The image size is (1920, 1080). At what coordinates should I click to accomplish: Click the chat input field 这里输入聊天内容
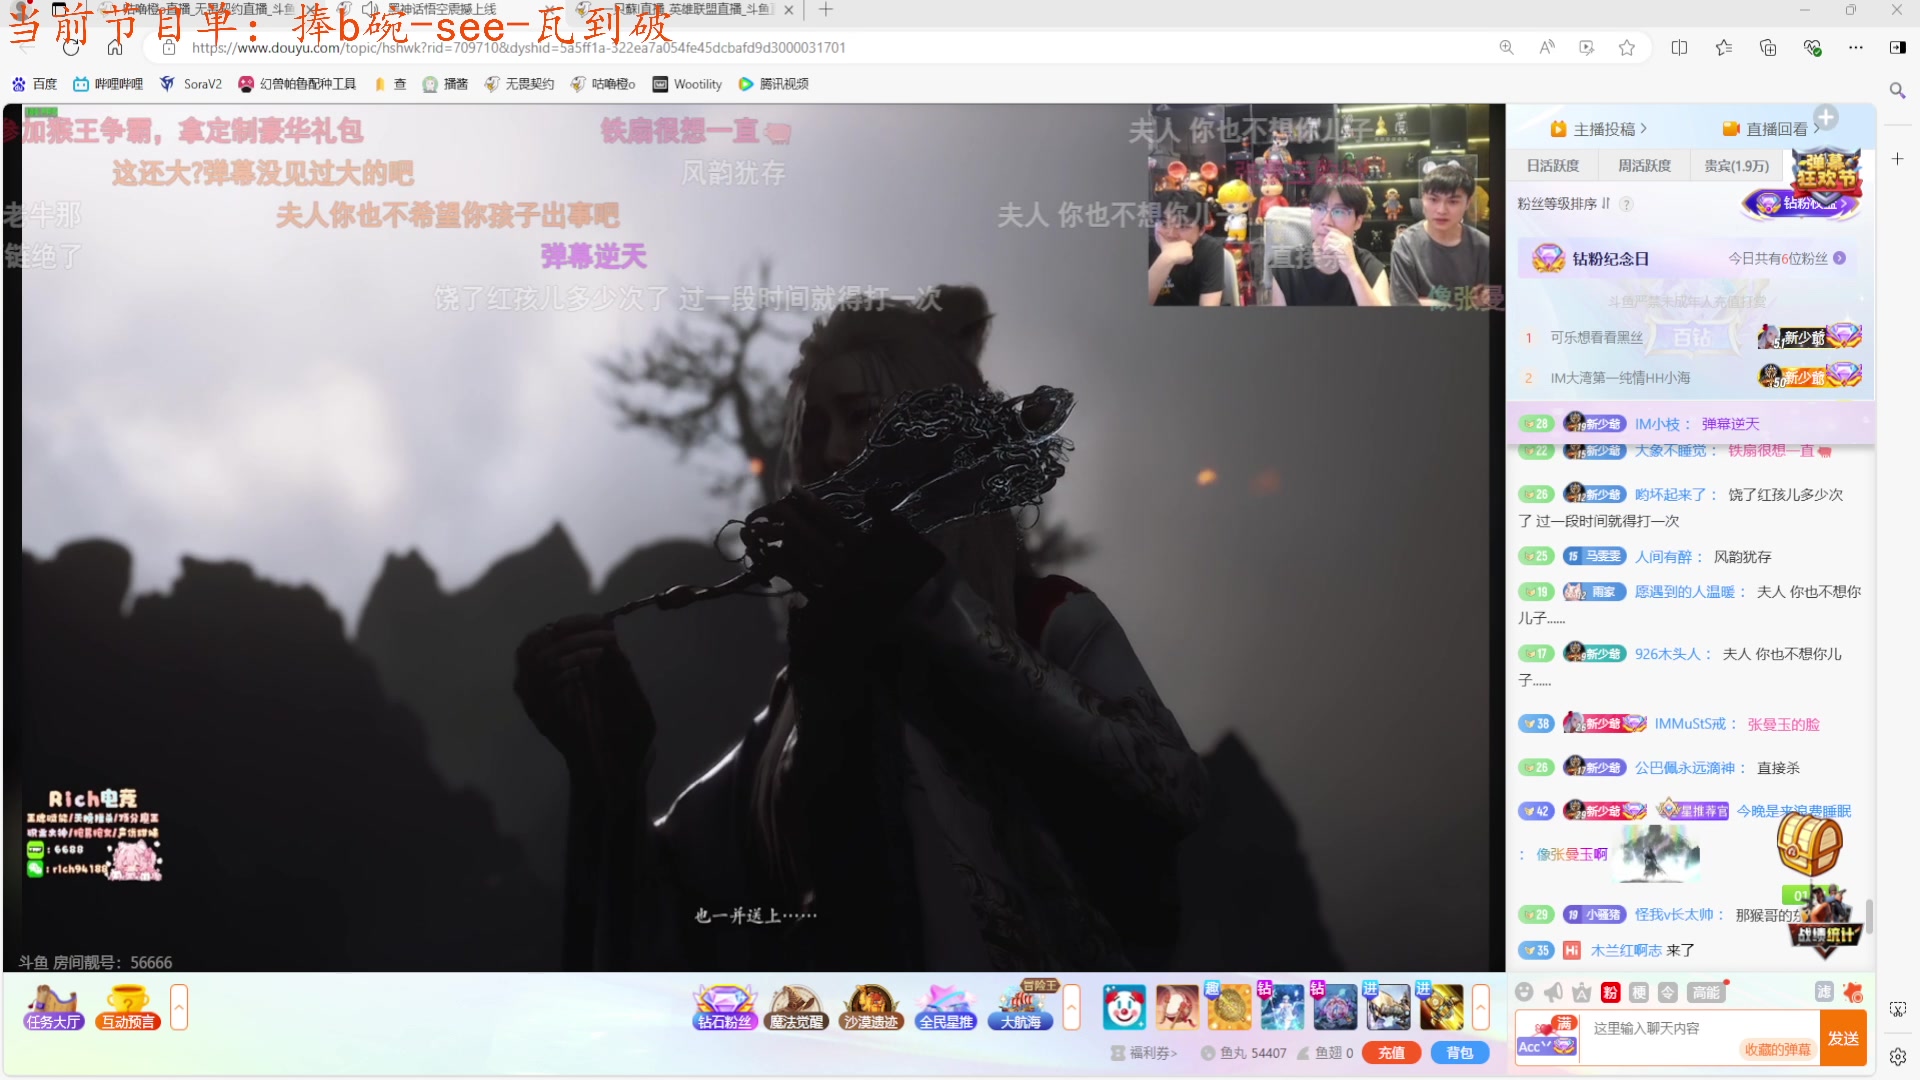click(1700, 1028)
